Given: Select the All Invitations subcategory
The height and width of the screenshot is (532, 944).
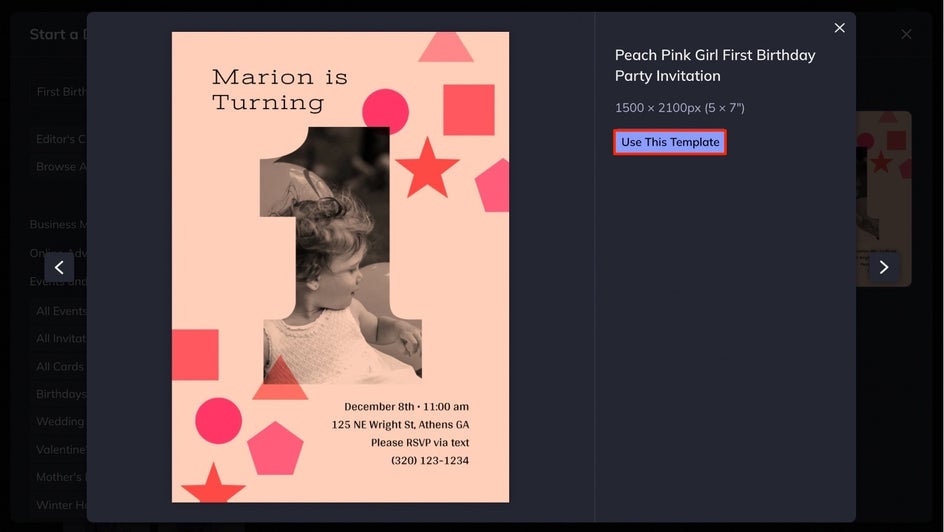Looking at the screenshot, I should click(x=58, y=339).
